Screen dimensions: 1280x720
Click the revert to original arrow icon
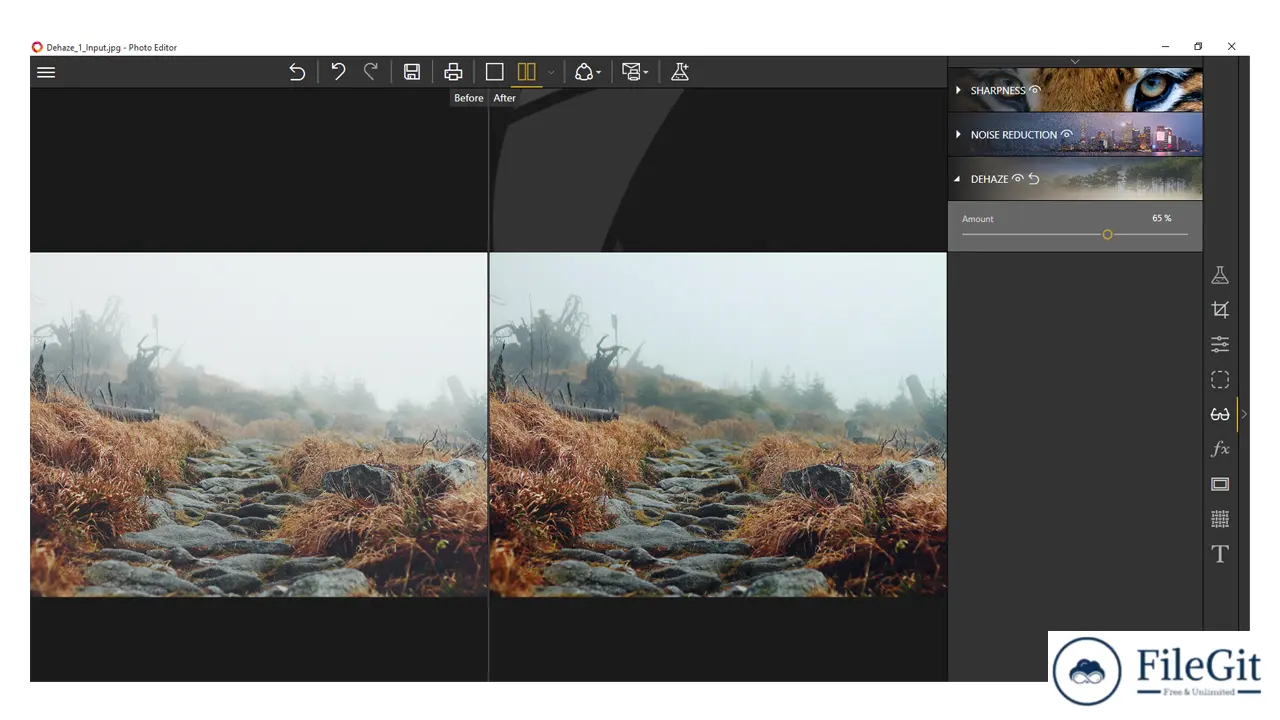pos(297,72)
